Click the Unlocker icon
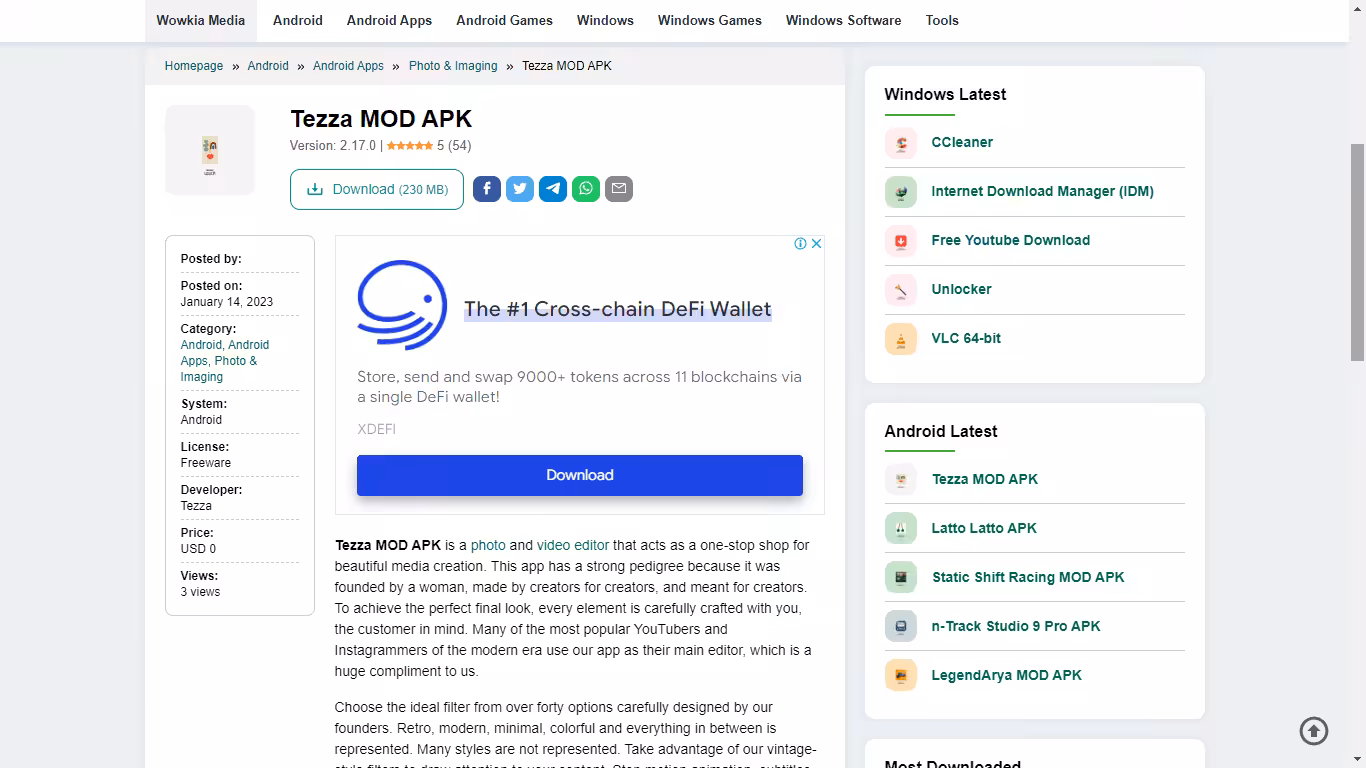The height and width of the screenshot is (768, 1366). [901, 290]
